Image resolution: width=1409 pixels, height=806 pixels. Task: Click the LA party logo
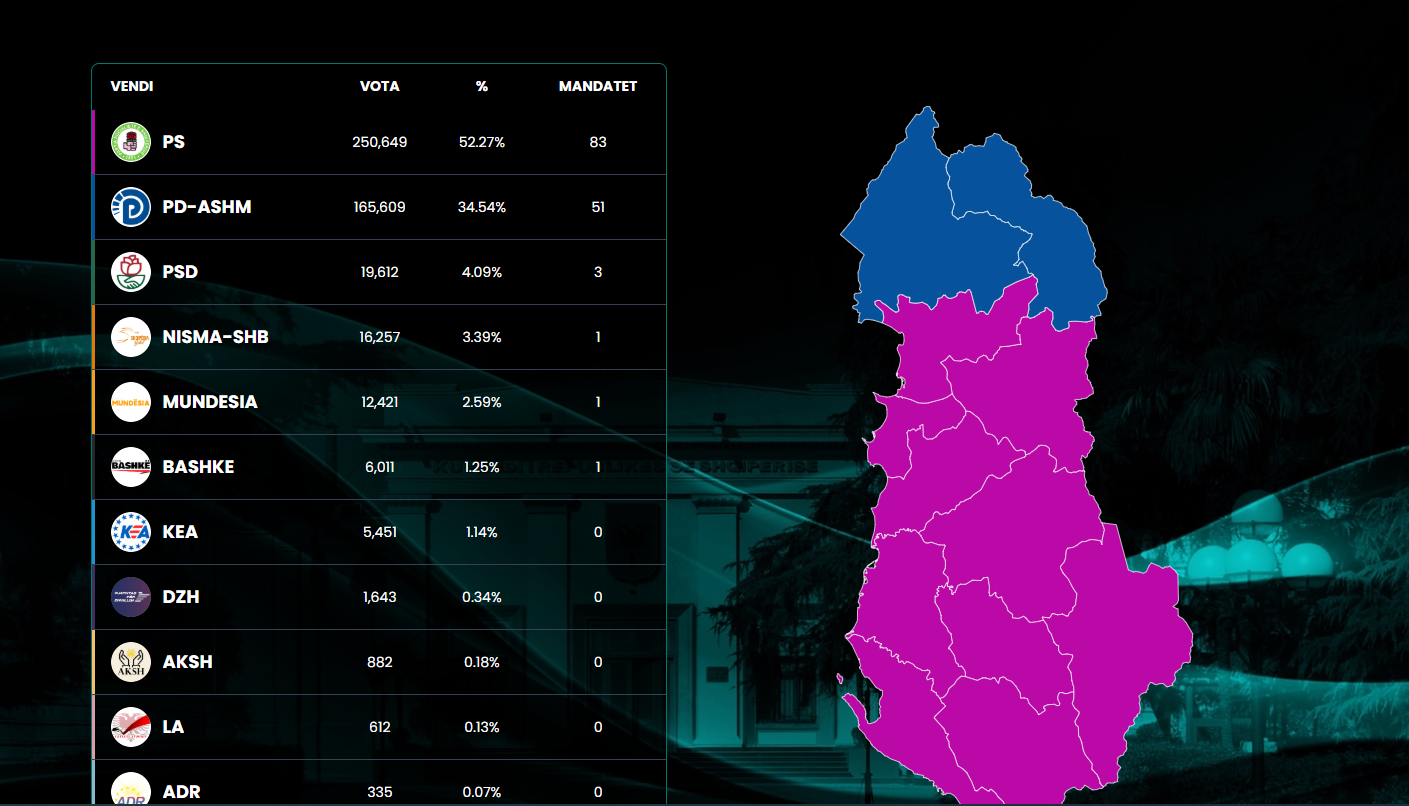(131, 727)
